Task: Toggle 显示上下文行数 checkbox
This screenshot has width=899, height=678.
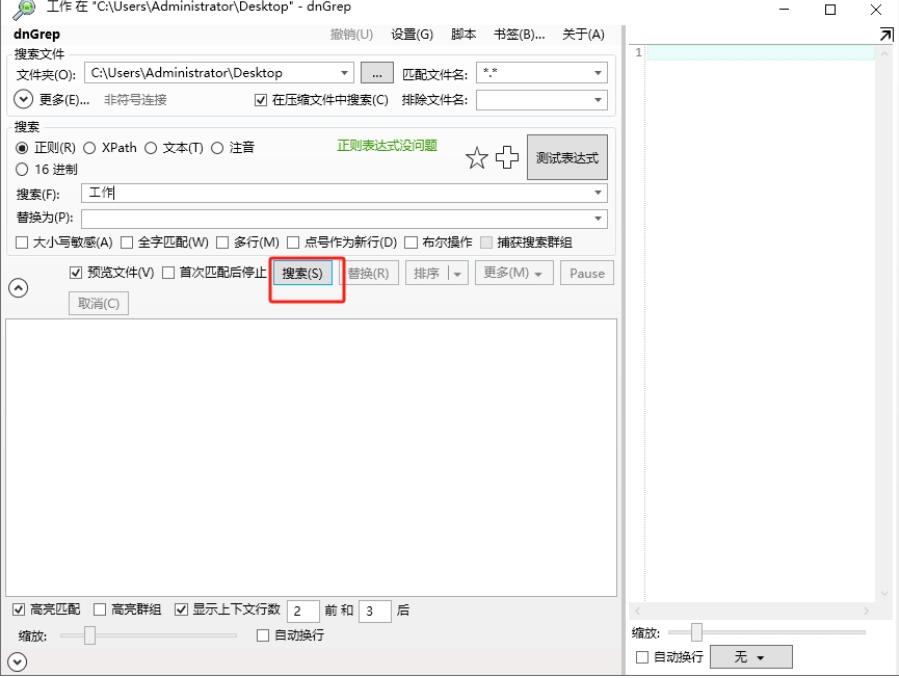Action: pyautogui.click(x=181, y=609)
